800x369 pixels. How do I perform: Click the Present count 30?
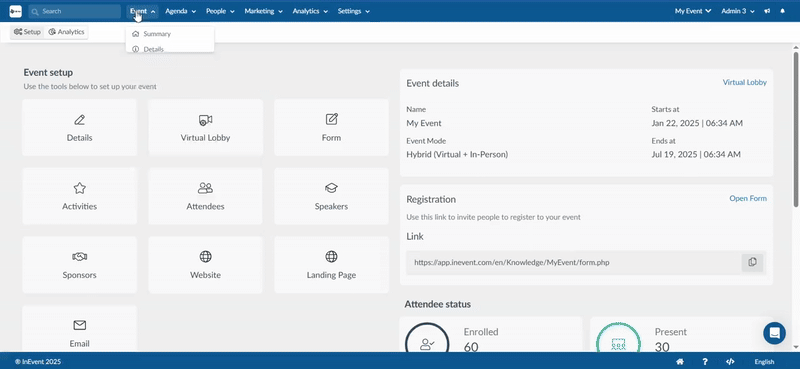[662, 348]
